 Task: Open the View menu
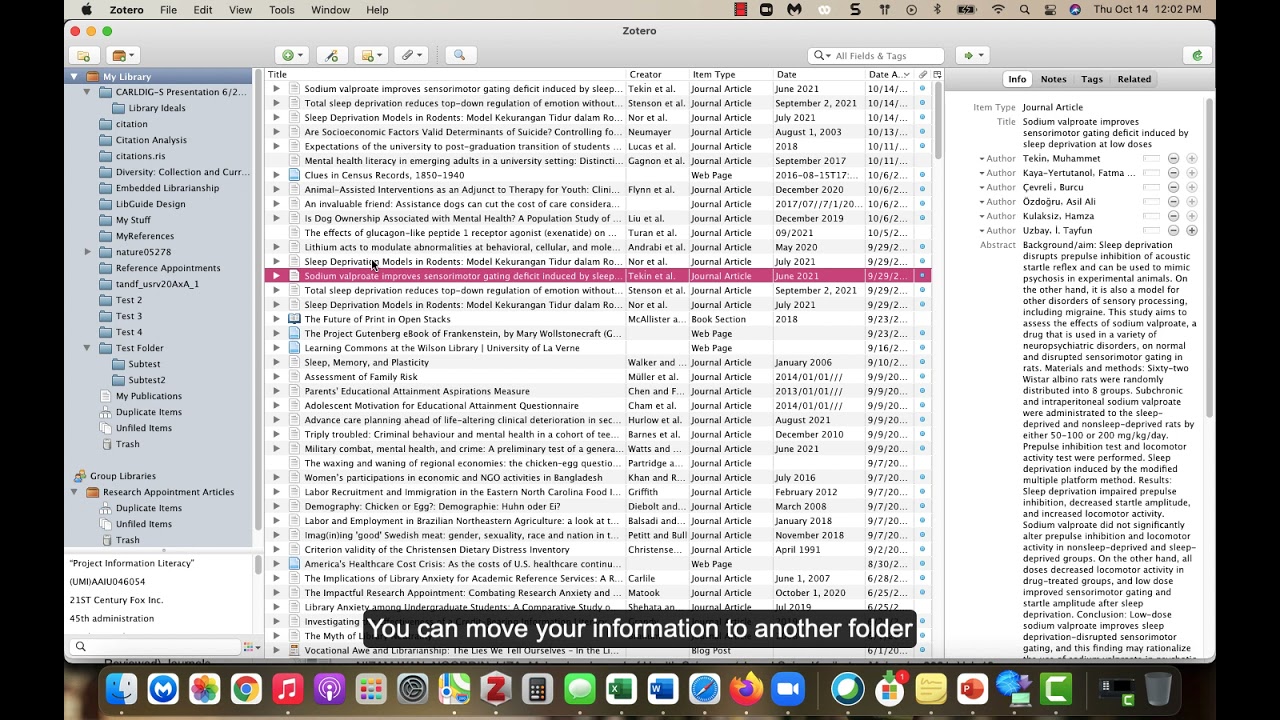click(x=240, y=10)
